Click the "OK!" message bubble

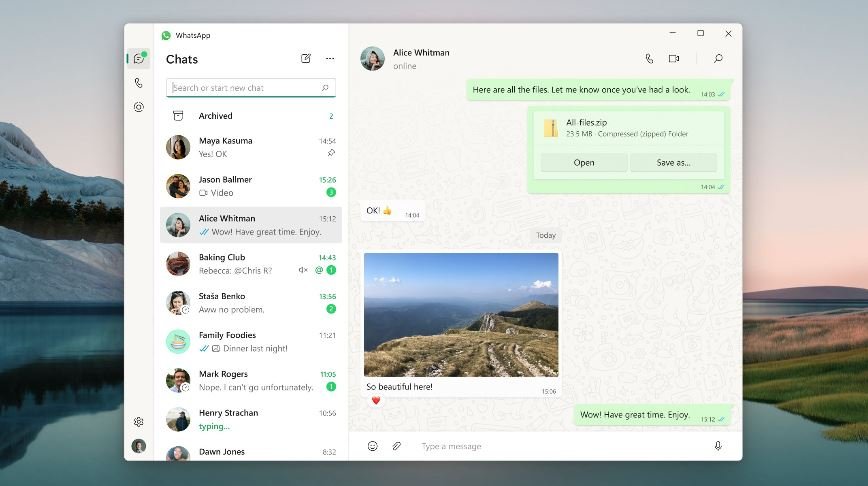pyautogui.click(x=392, y=211)
